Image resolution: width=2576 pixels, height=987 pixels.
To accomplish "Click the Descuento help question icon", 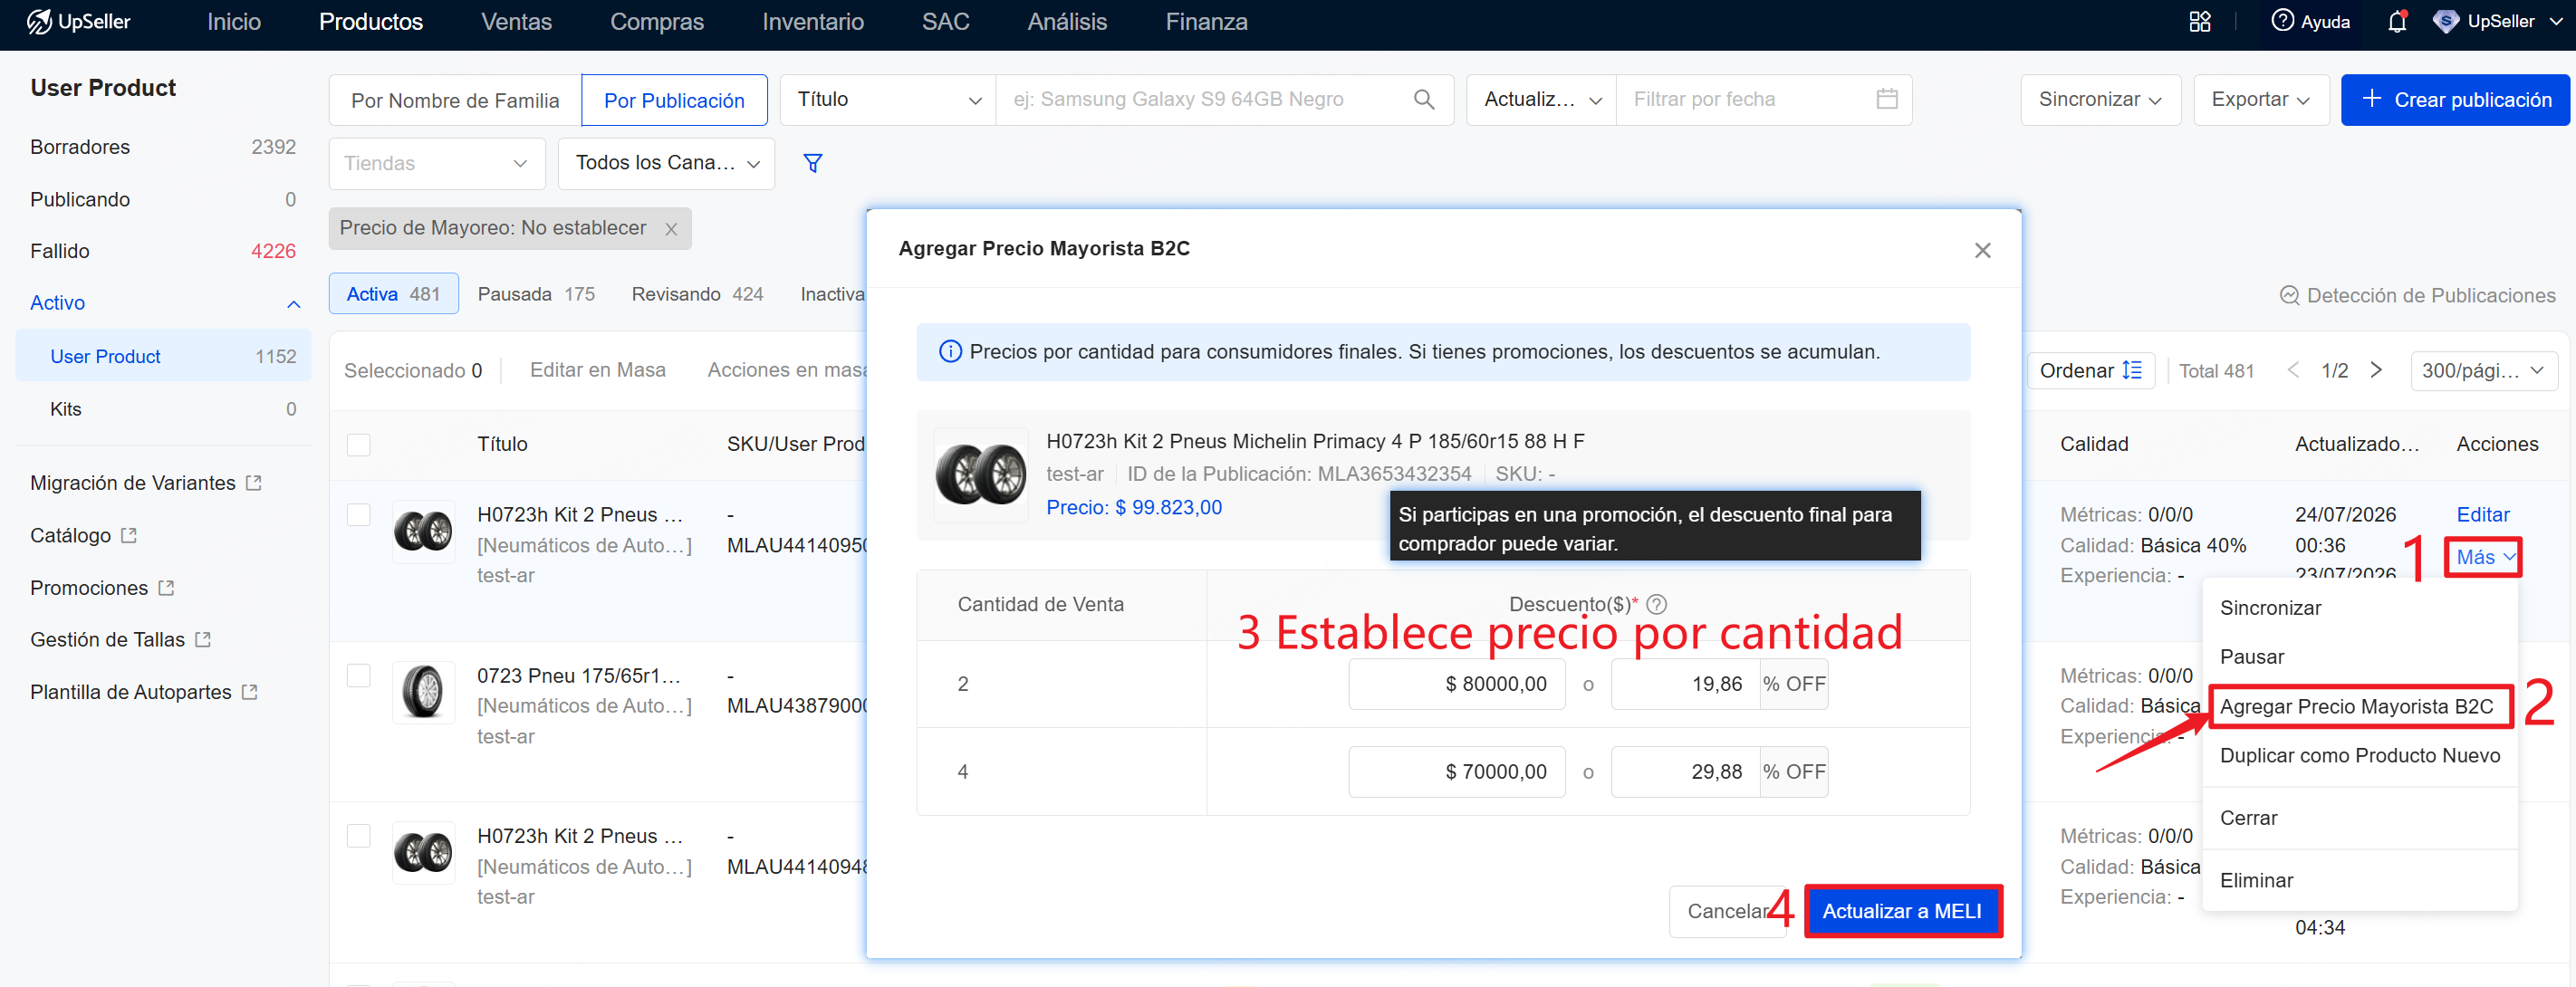I will (x=1656, y=604).
